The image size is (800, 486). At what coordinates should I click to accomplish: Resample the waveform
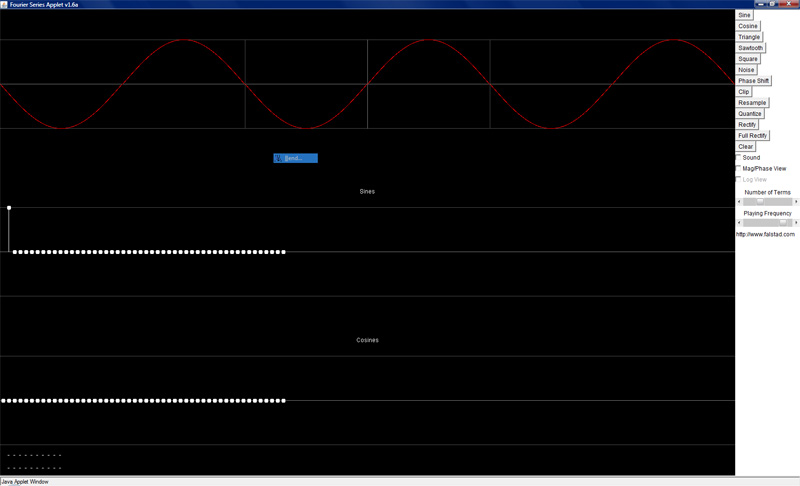752,103
